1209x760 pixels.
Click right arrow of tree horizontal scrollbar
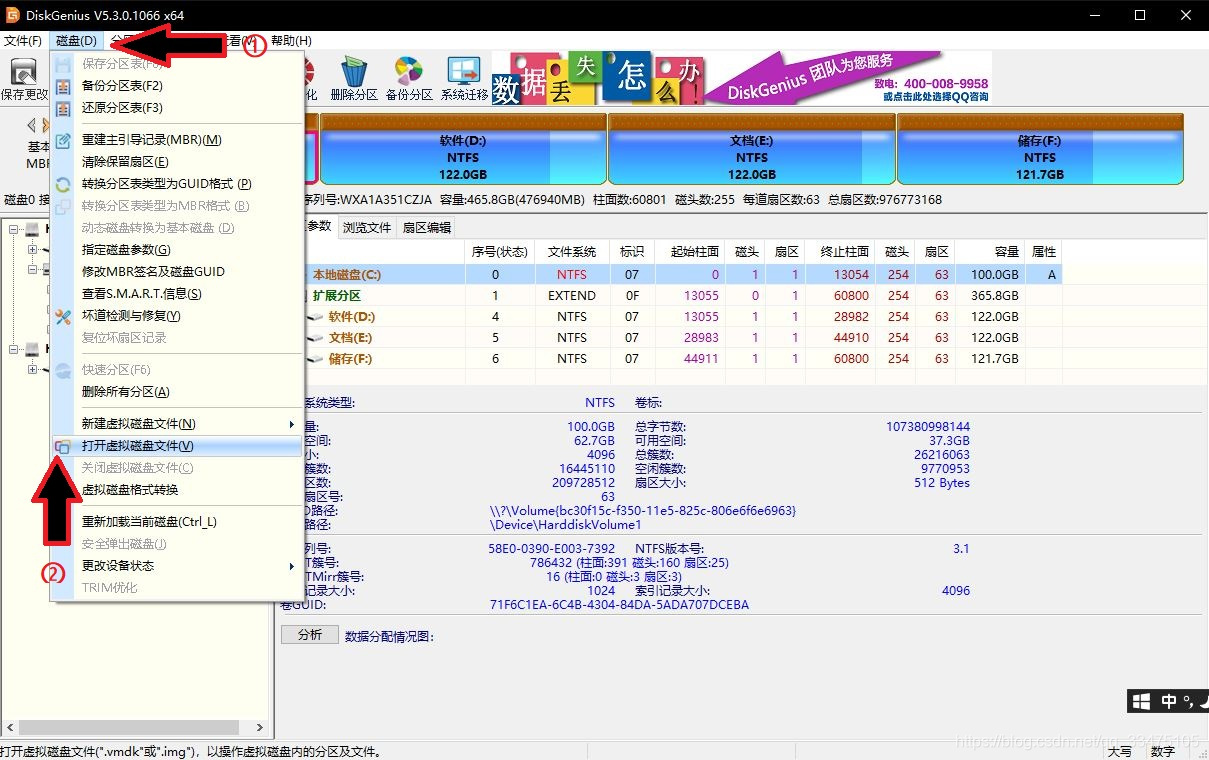261,728
